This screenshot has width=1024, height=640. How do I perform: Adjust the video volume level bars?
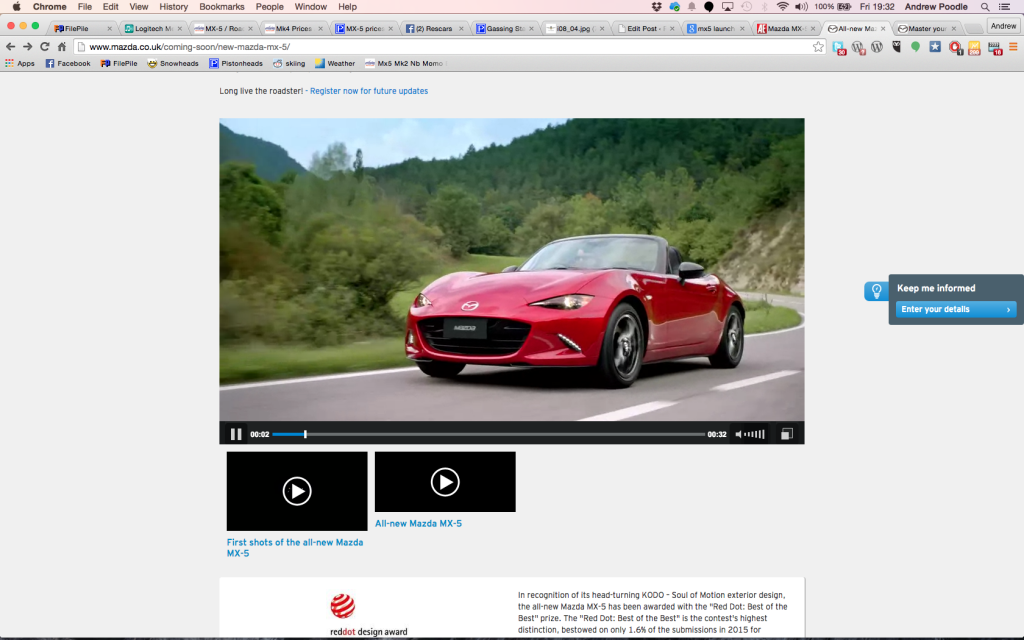click(755, 434)
